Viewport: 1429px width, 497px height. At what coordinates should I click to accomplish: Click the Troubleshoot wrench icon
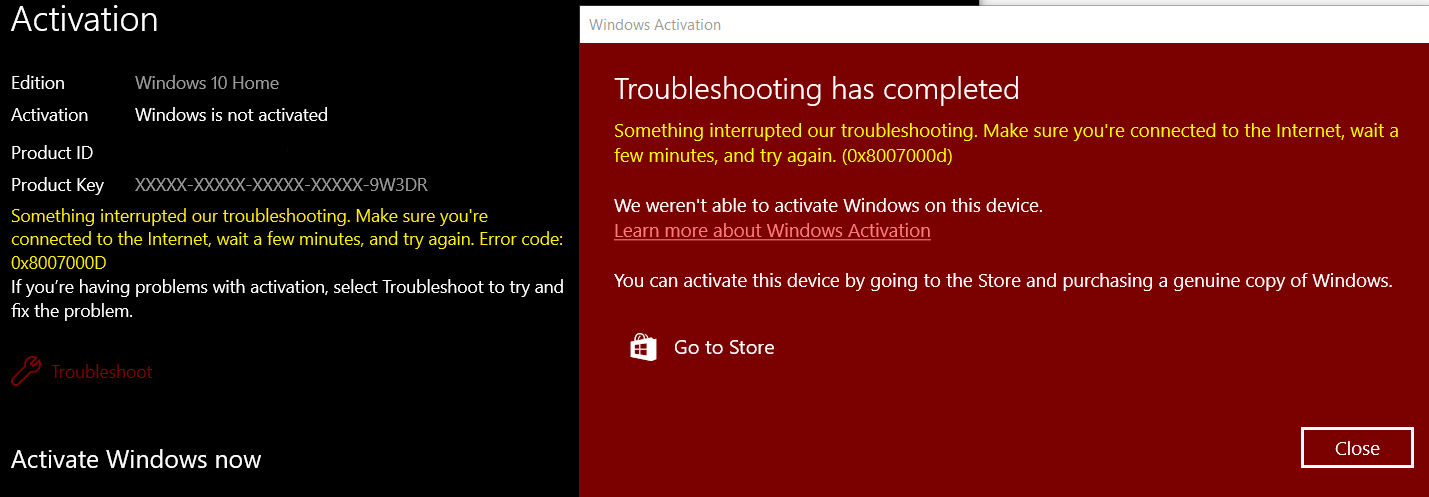point(25,372)
